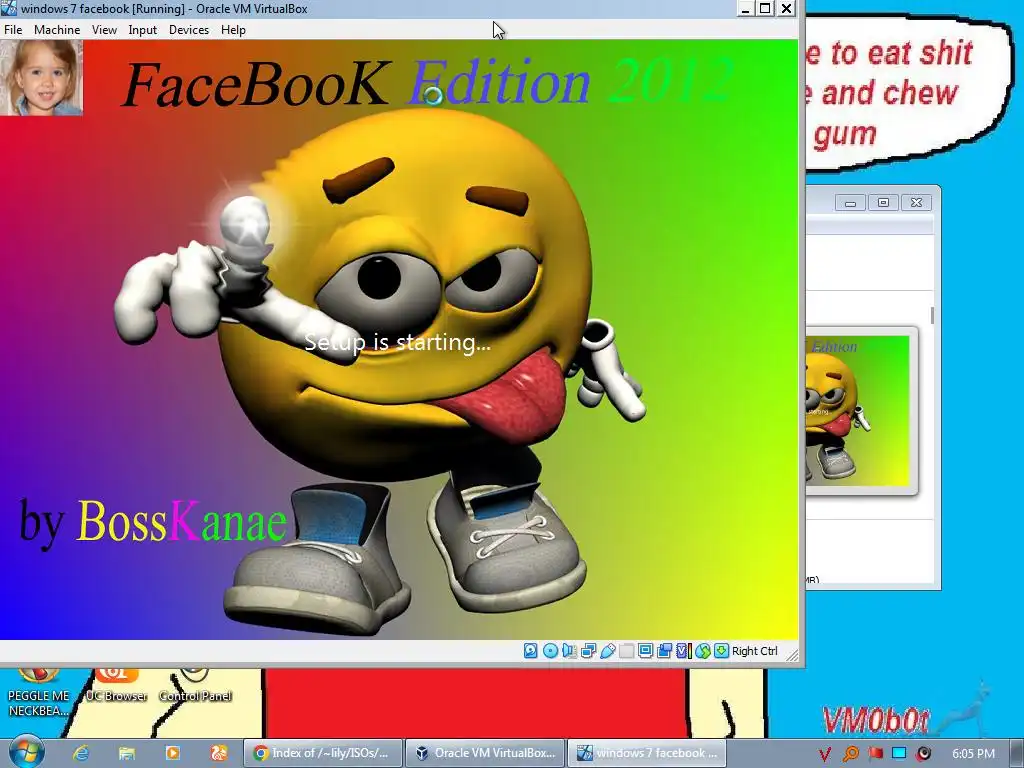Open the Help menu

pos(233,29)
